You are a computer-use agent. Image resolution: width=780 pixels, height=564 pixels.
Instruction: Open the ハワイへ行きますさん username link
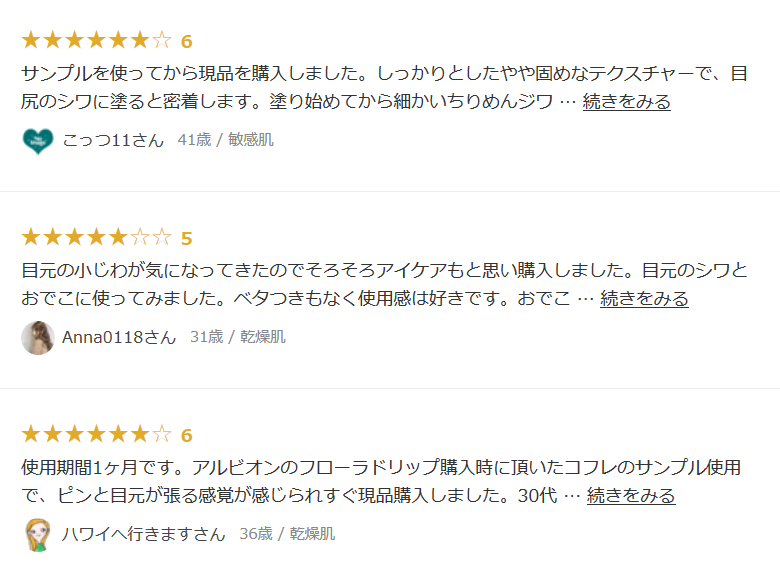[144, 534]
